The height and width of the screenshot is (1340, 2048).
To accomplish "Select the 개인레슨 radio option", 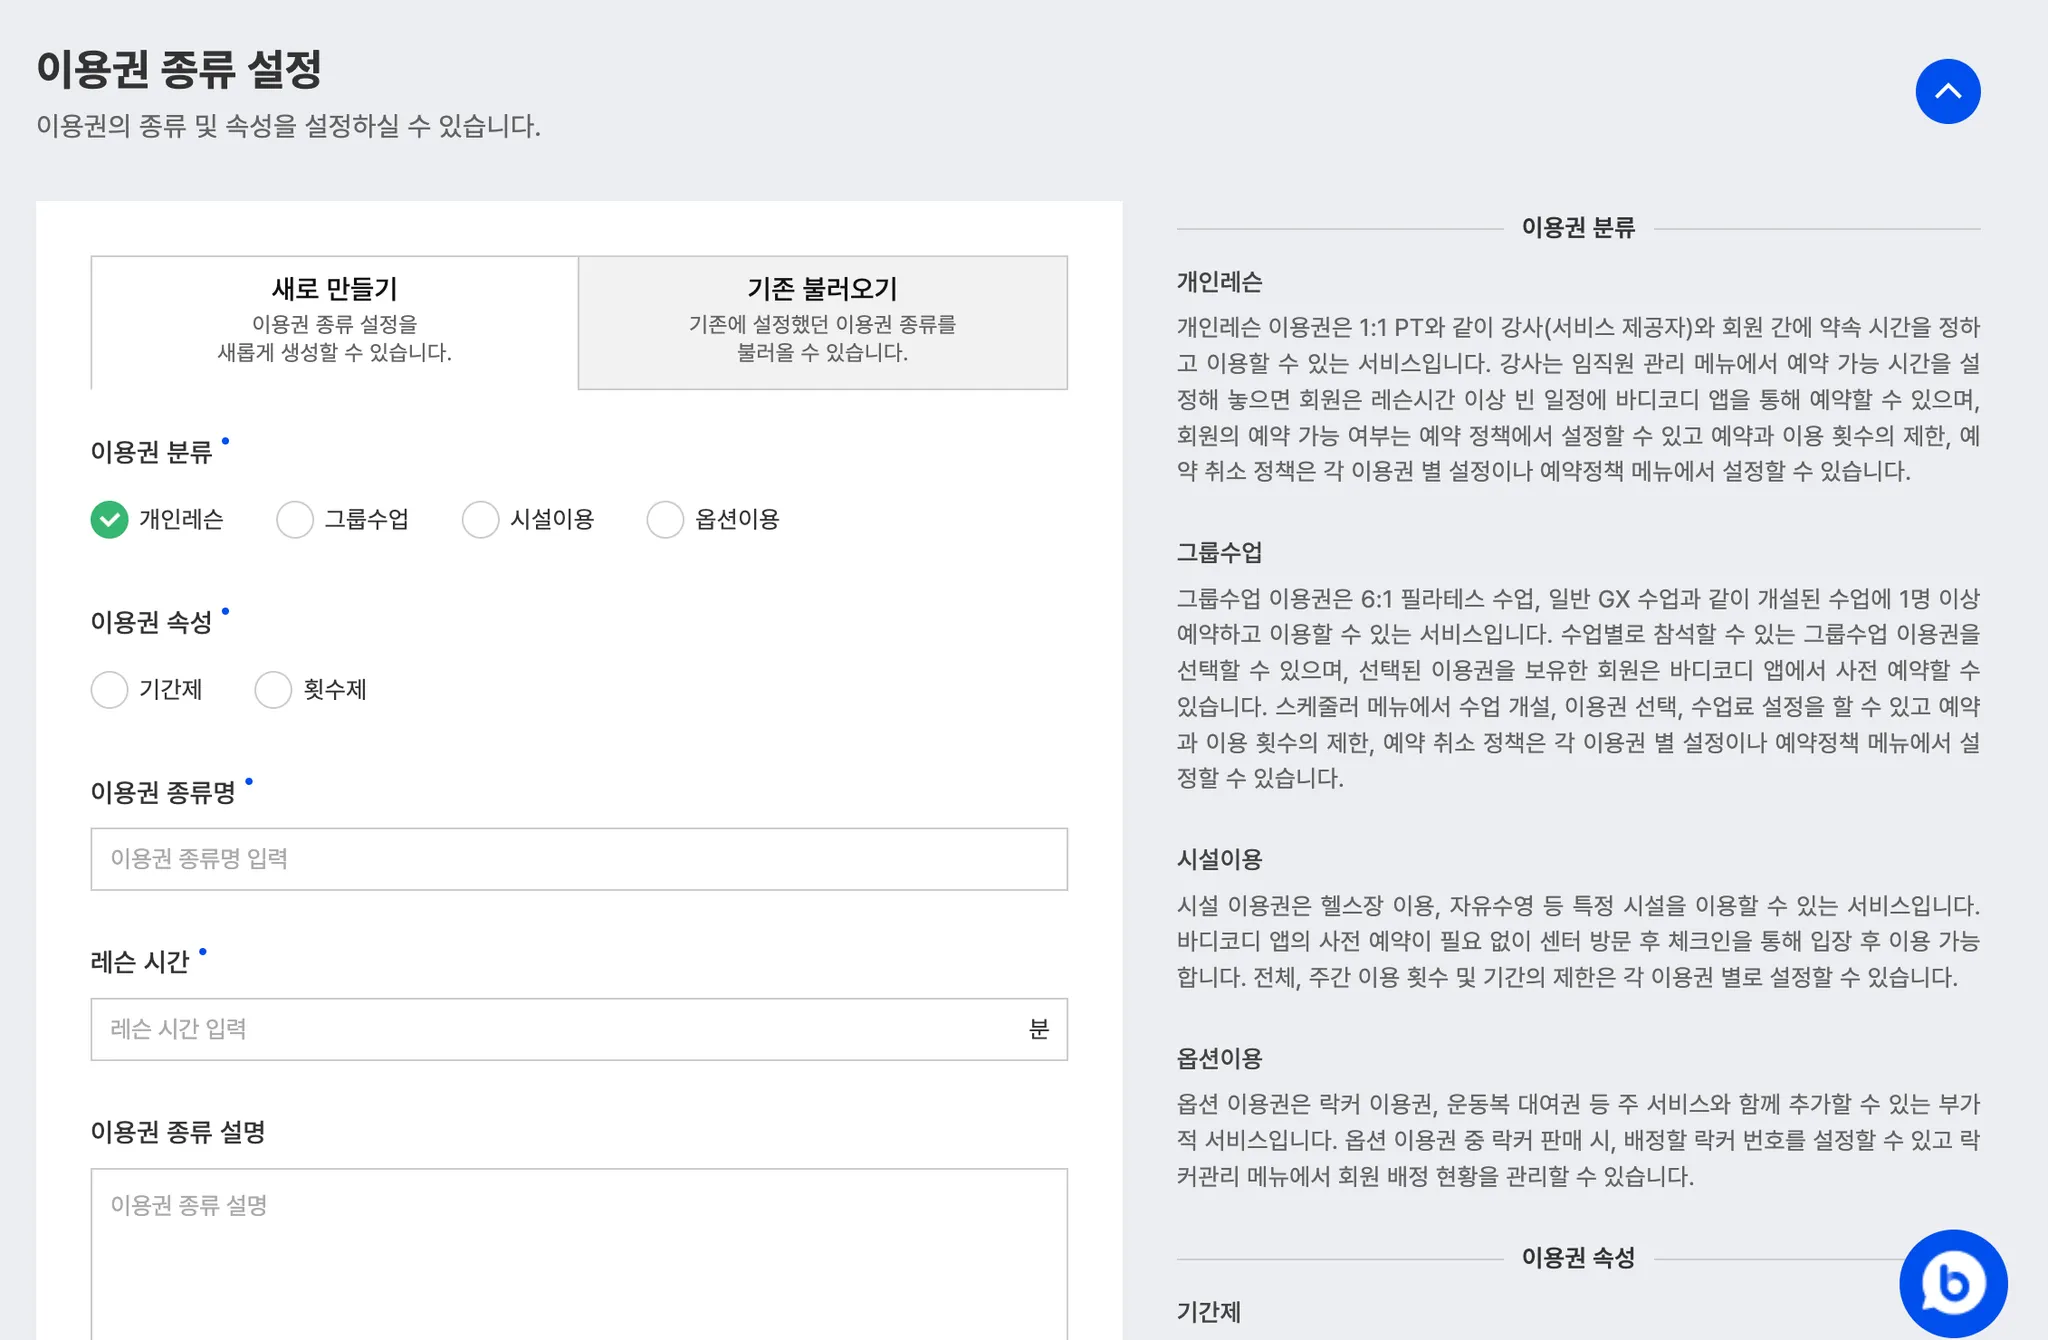I will click(110, 519).
